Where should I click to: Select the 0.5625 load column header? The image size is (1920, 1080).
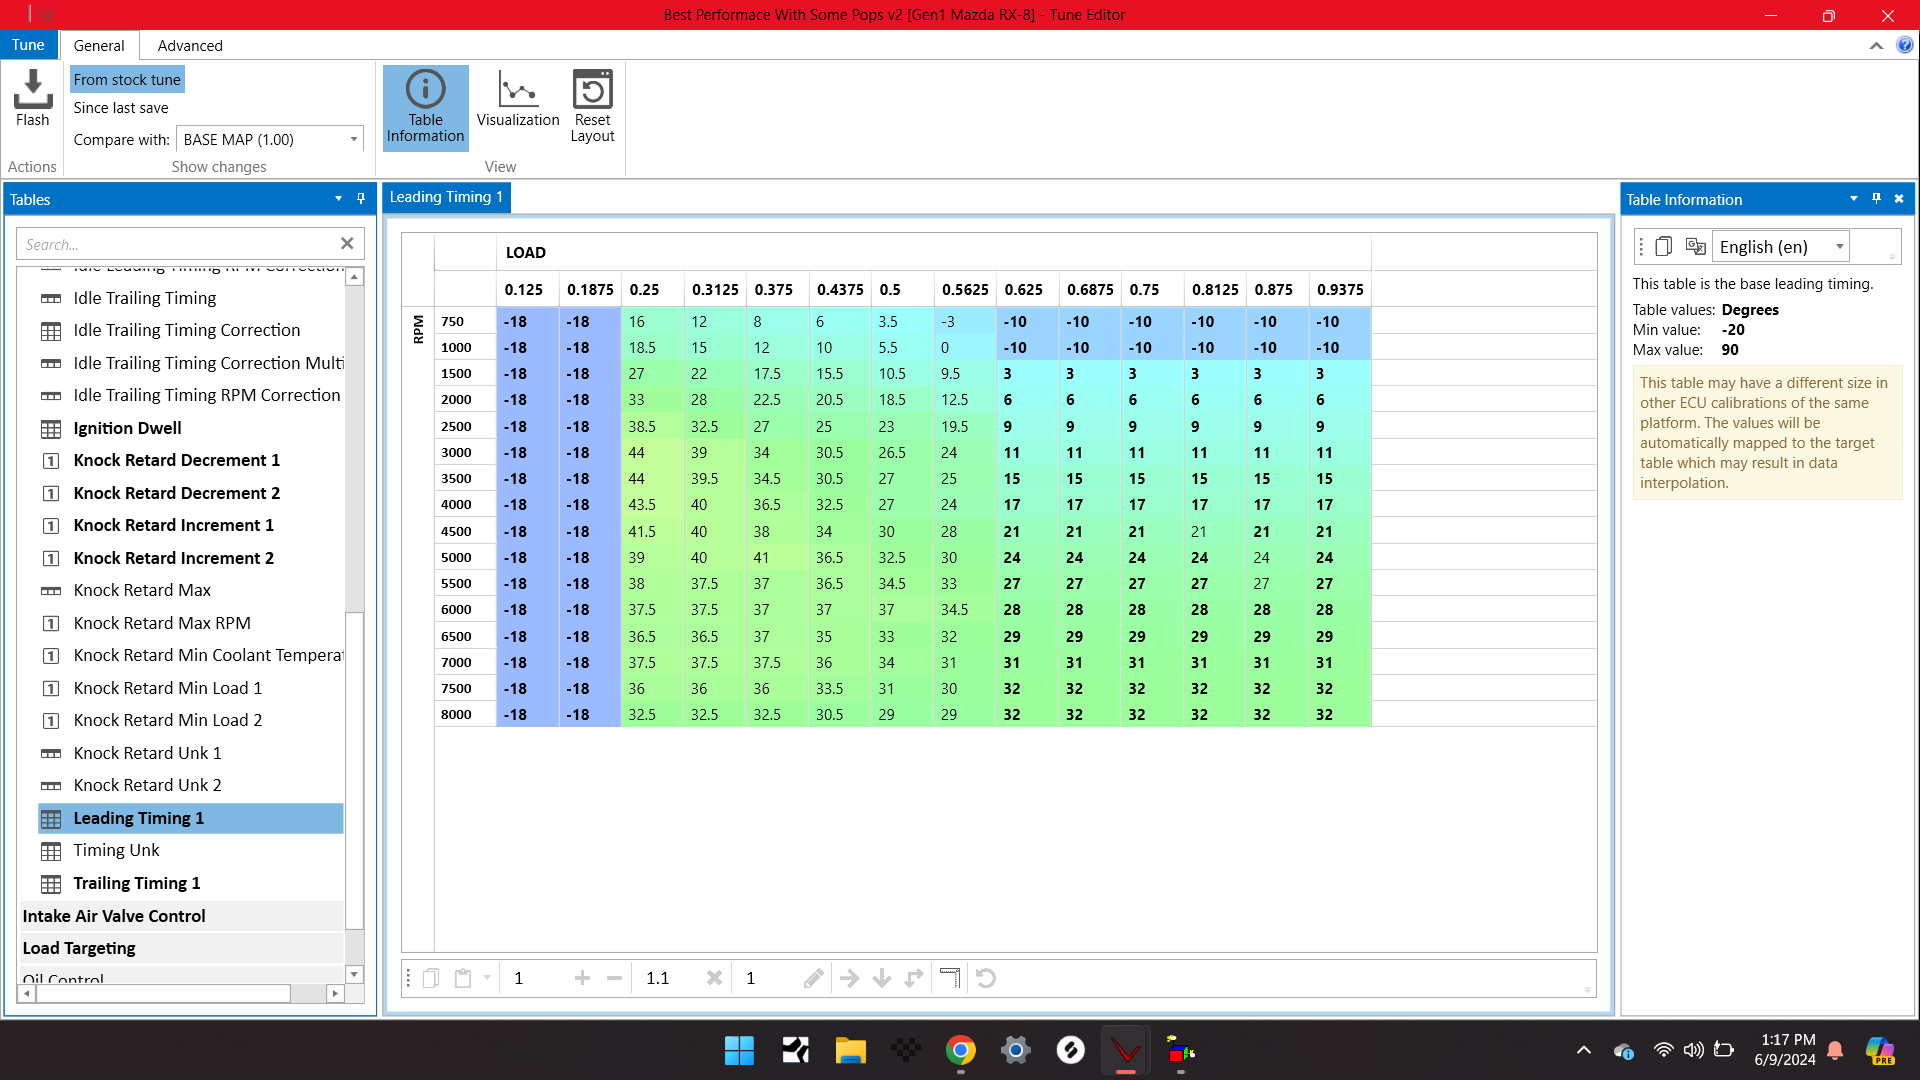pos(965,289)
